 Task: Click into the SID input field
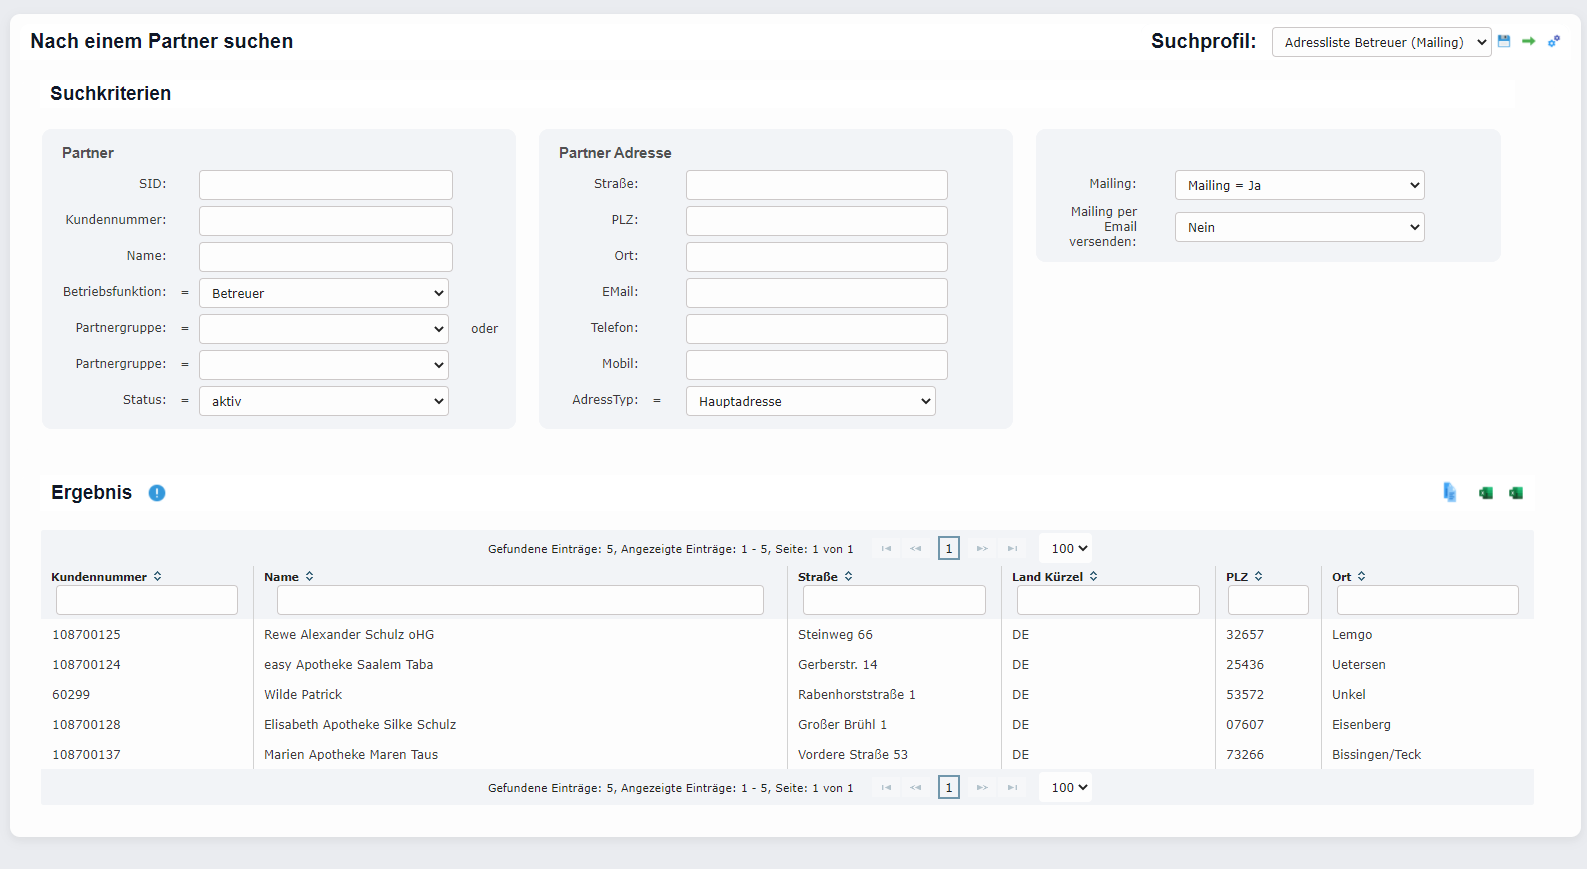(325, 185)
